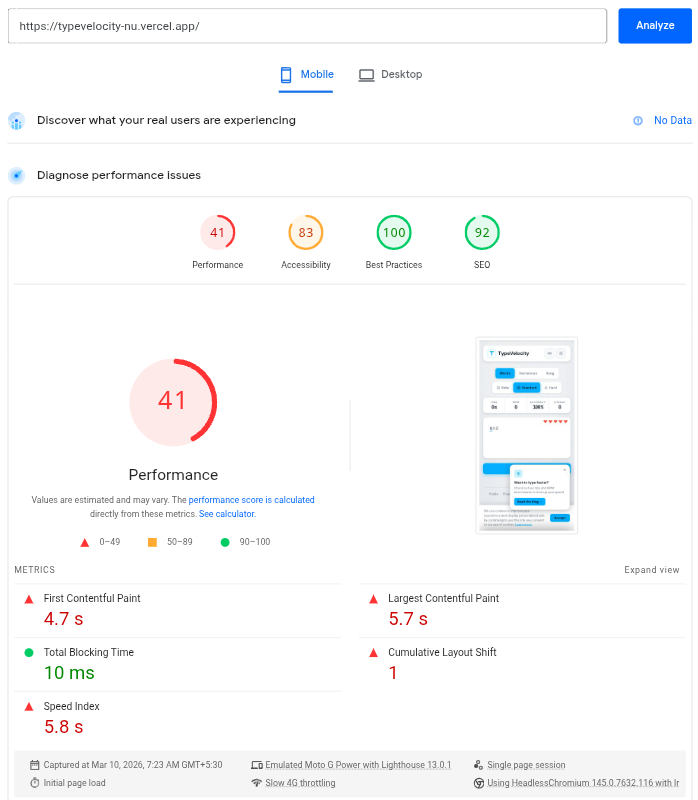Click the red triangle beside First Contentful Paint
This screenshot has width=698, height=800.
pyautogui.click(x=29, y=599)
